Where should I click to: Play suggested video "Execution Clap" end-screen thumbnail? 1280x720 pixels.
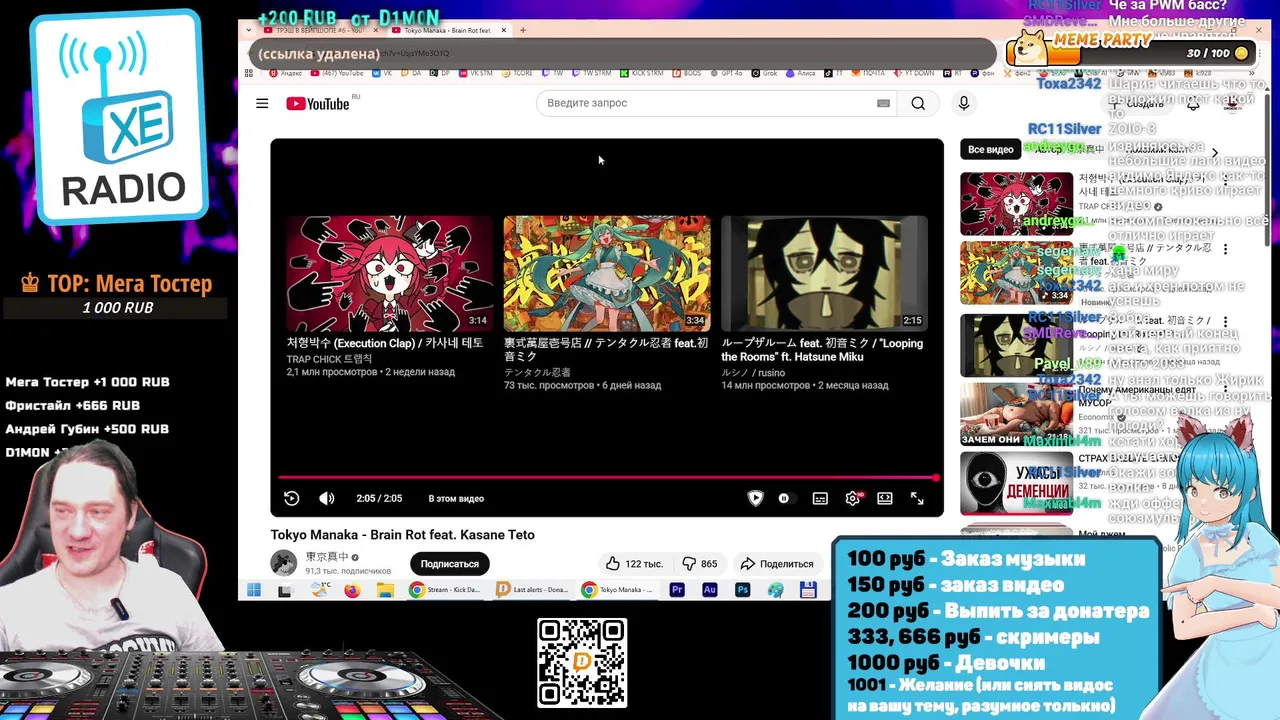pyautogui.click(x=390, y=273)
